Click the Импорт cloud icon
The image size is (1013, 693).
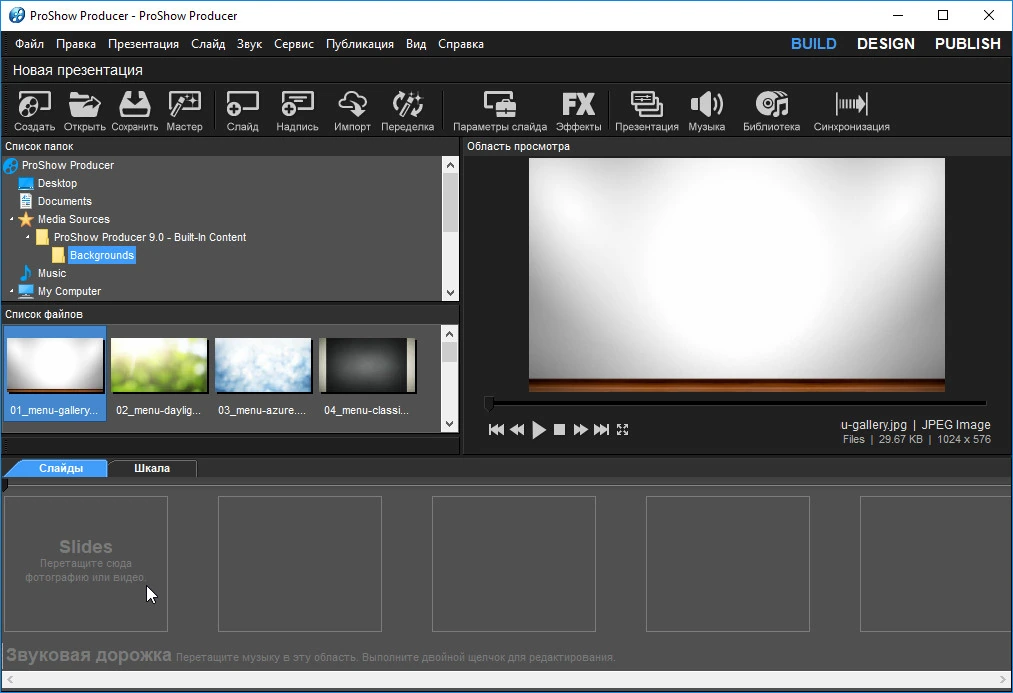pos(352,111)
